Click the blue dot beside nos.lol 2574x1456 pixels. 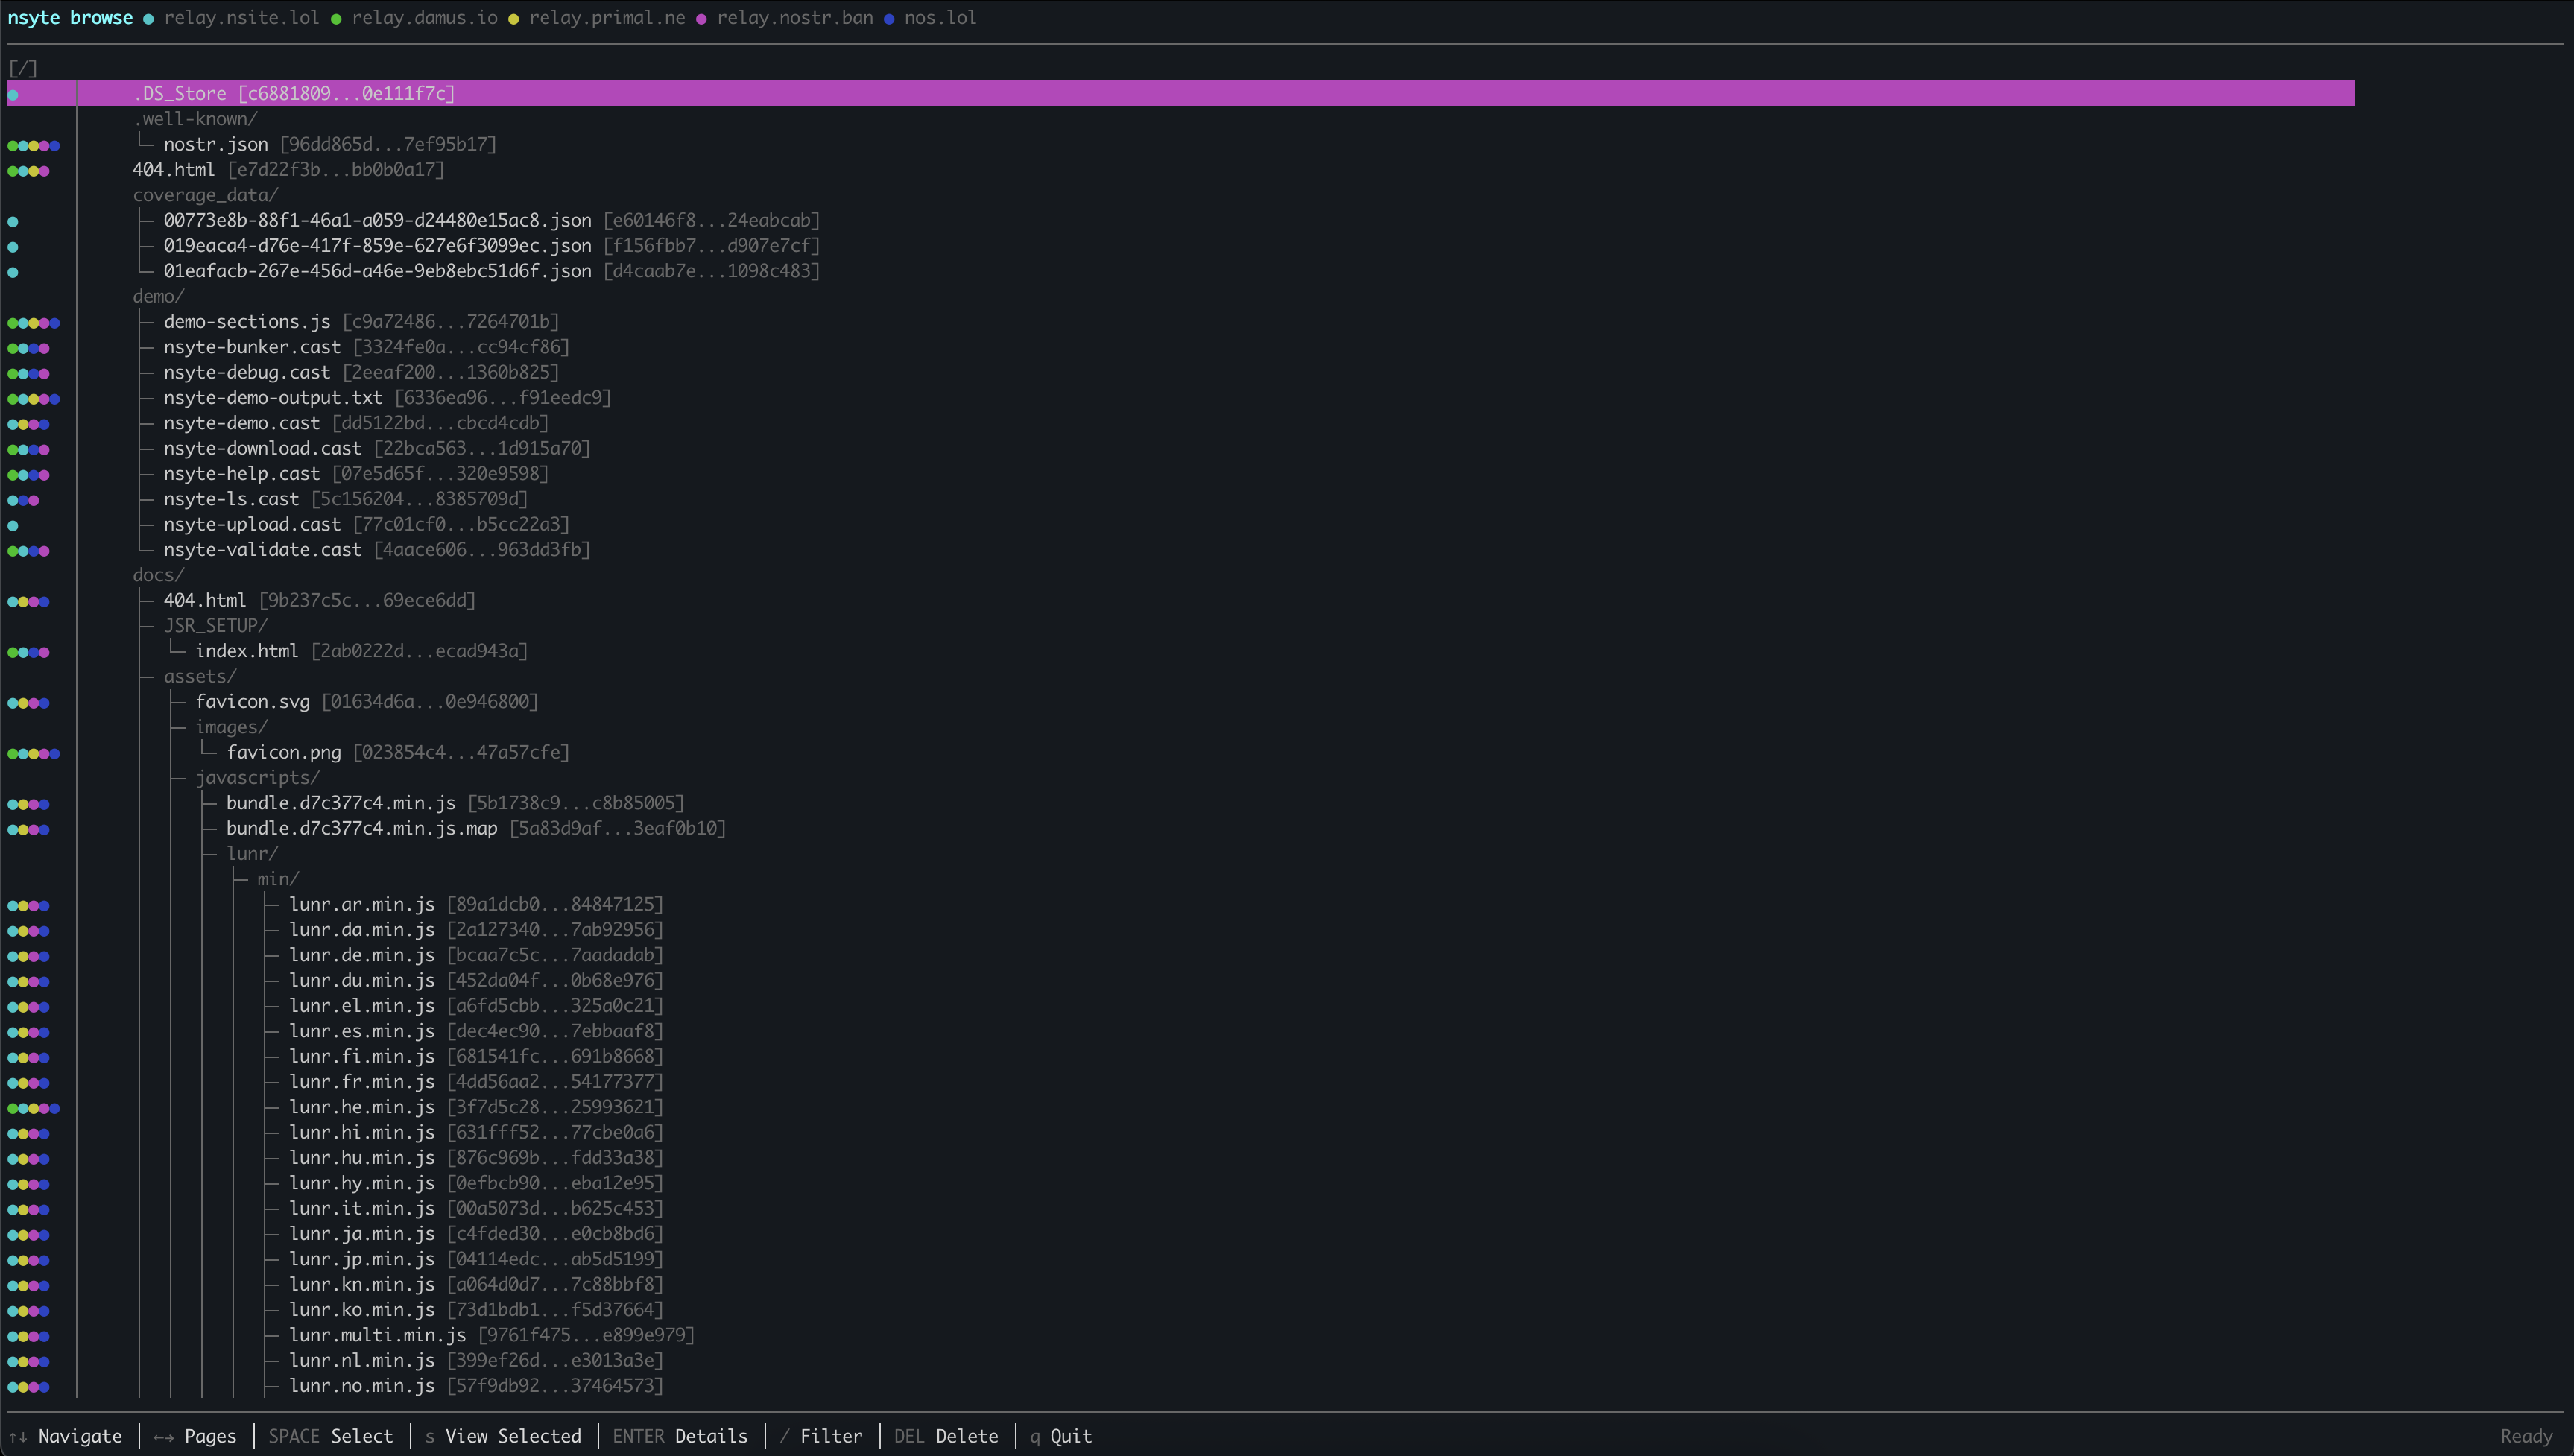(x=889, y=19)
